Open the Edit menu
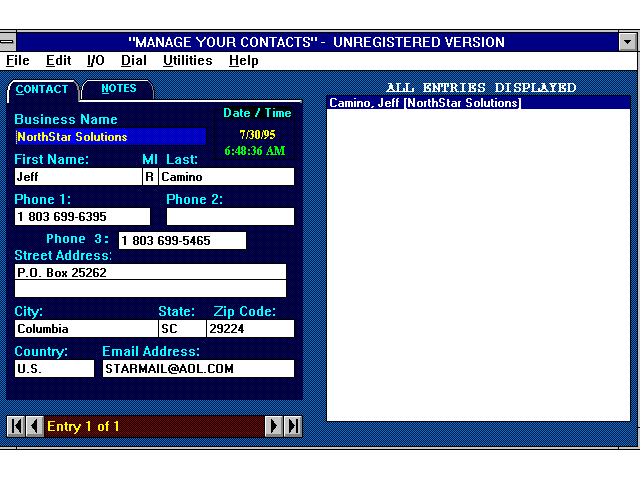The width and height of the screenshot is (640, 480). pyautogui.click(x=59, y=60)
